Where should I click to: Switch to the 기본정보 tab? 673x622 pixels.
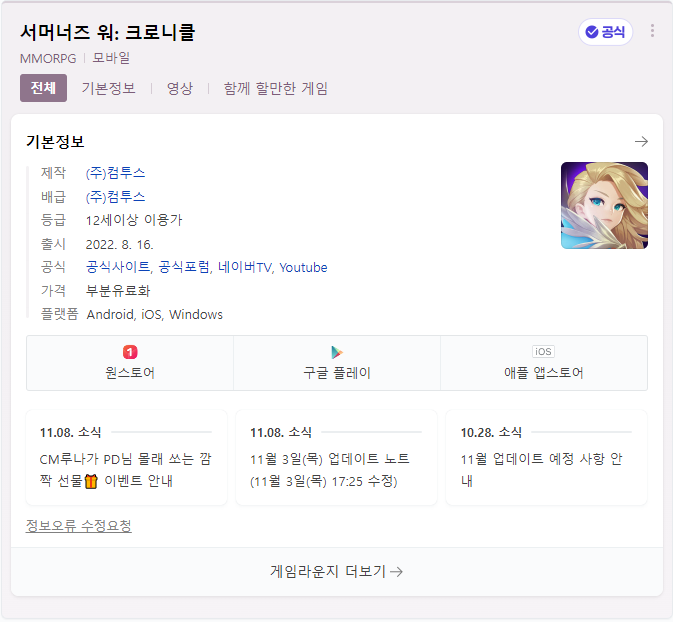tap(109, 88)
